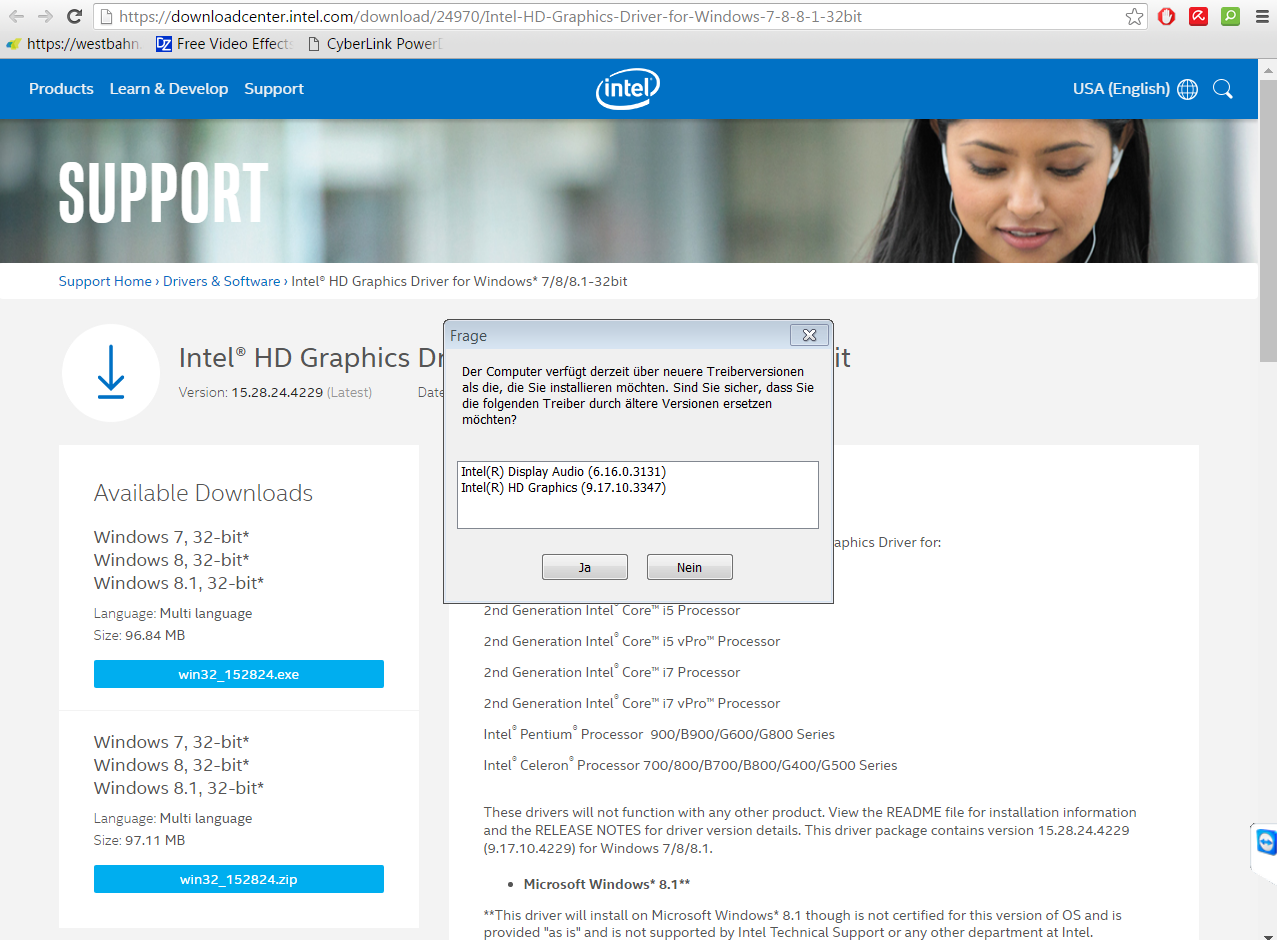Image resolution: width=1277 pixels, height=940 pixels.
Task: Reload the page with the refresh icon
Action: click(74, 17)
